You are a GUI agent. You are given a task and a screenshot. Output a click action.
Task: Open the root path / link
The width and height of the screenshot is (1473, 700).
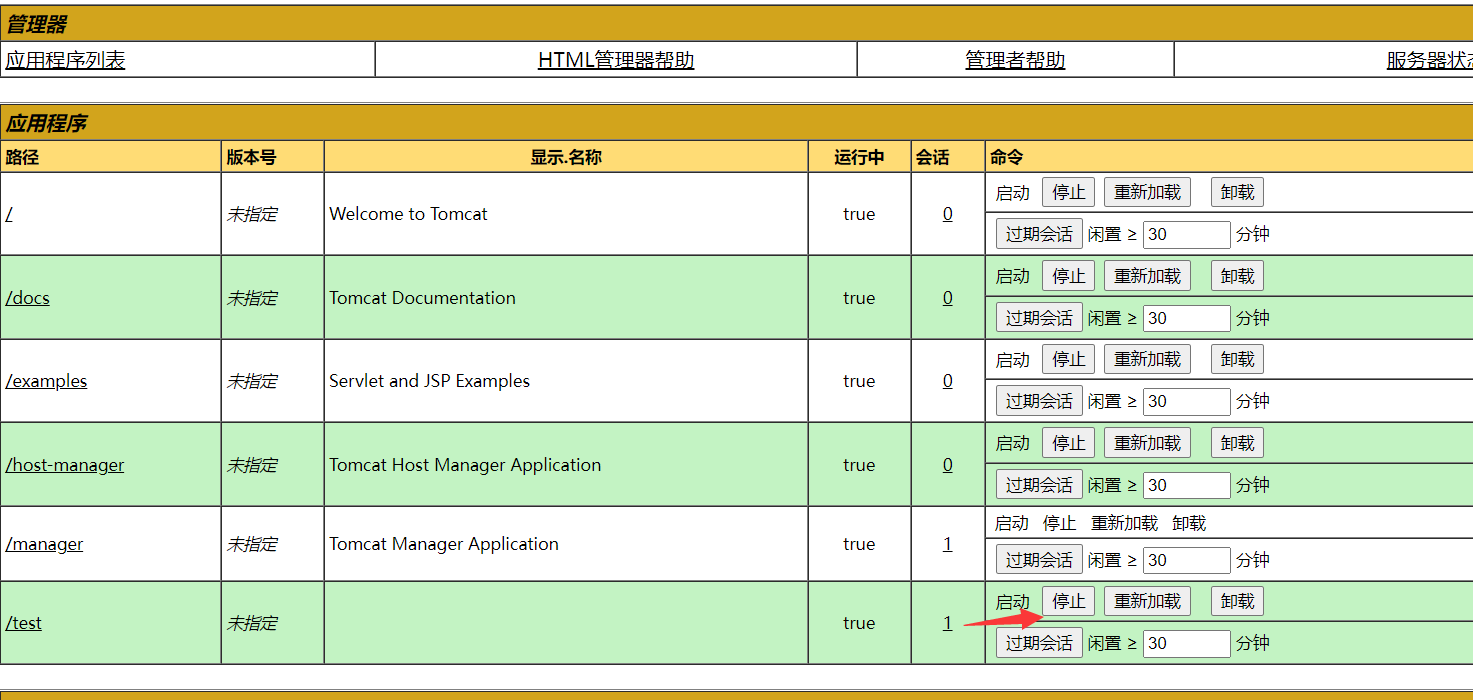(x=9, y=214)
